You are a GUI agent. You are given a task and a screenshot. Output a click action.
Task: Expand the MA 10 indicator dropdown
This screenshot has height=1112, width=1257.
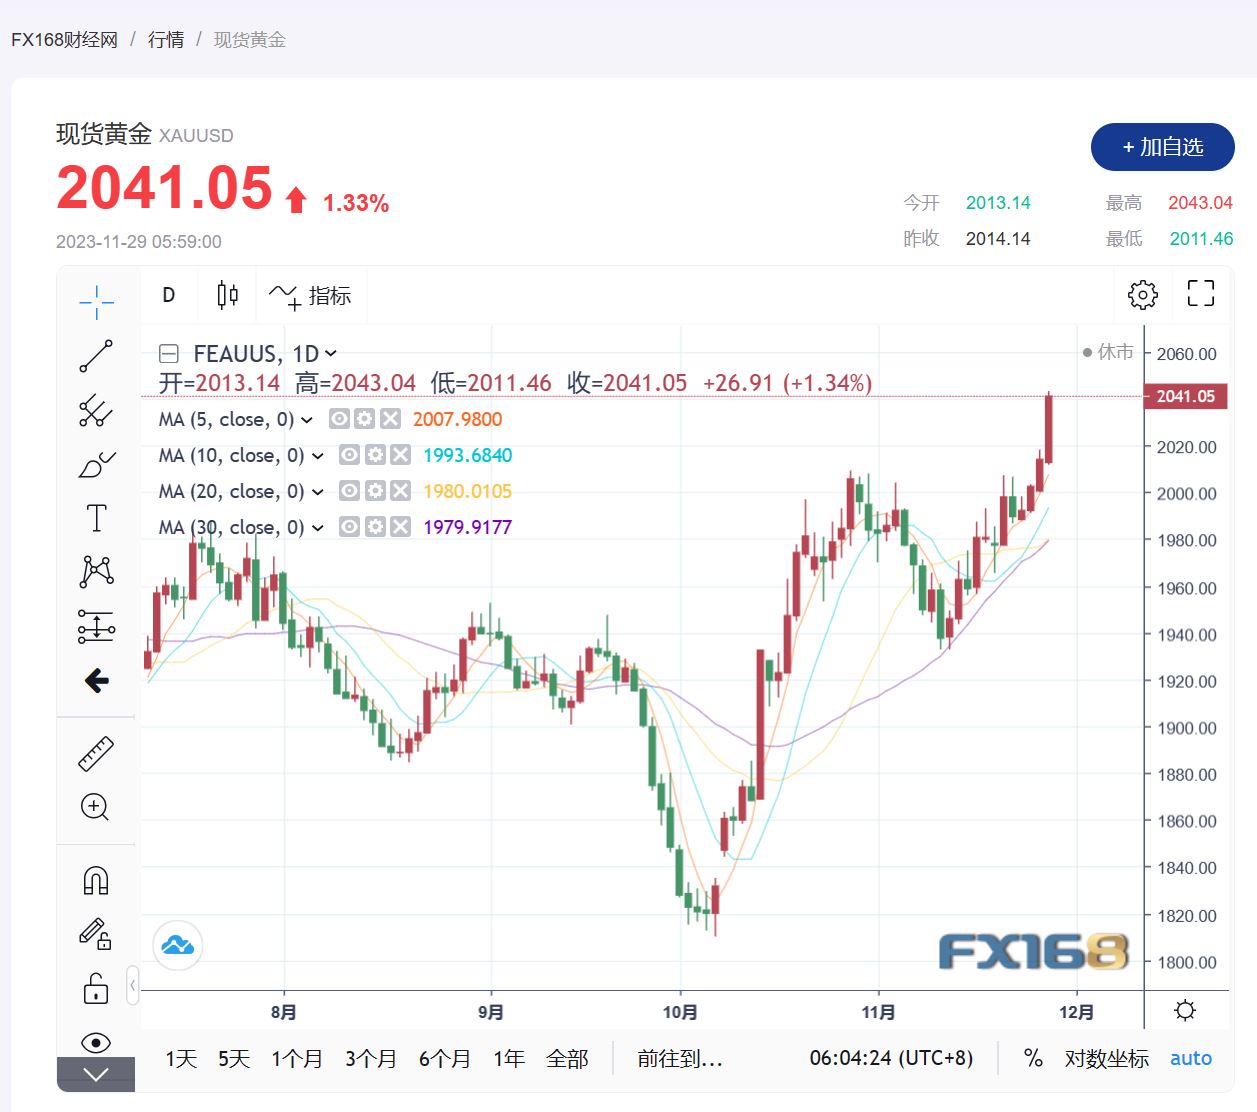point(318,456)
